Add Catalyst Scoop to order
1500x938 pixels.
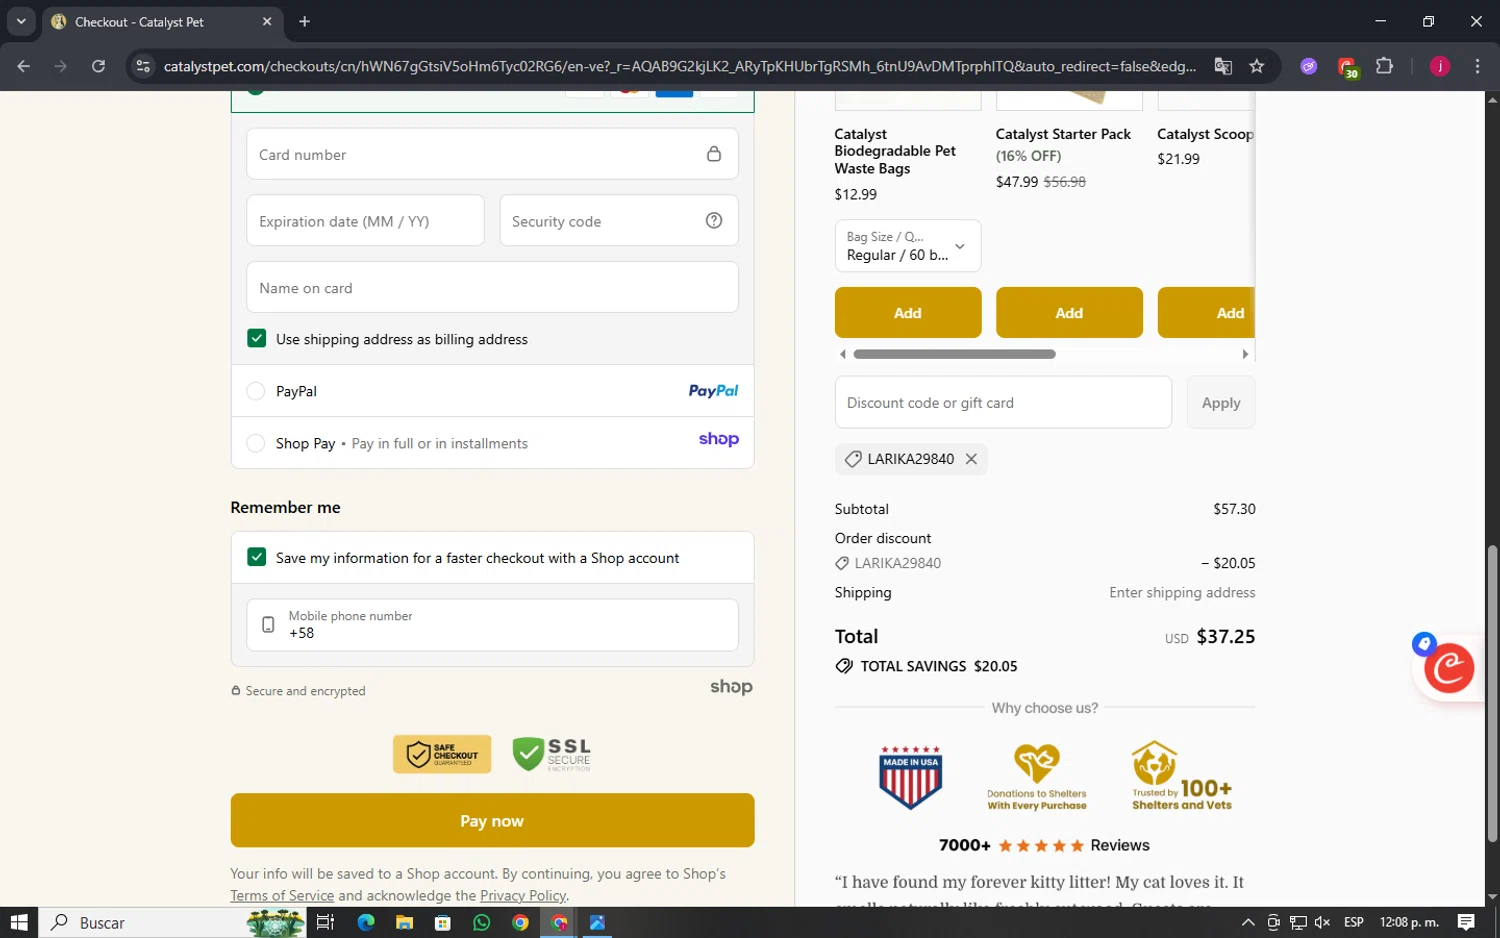coord(1206,313)
